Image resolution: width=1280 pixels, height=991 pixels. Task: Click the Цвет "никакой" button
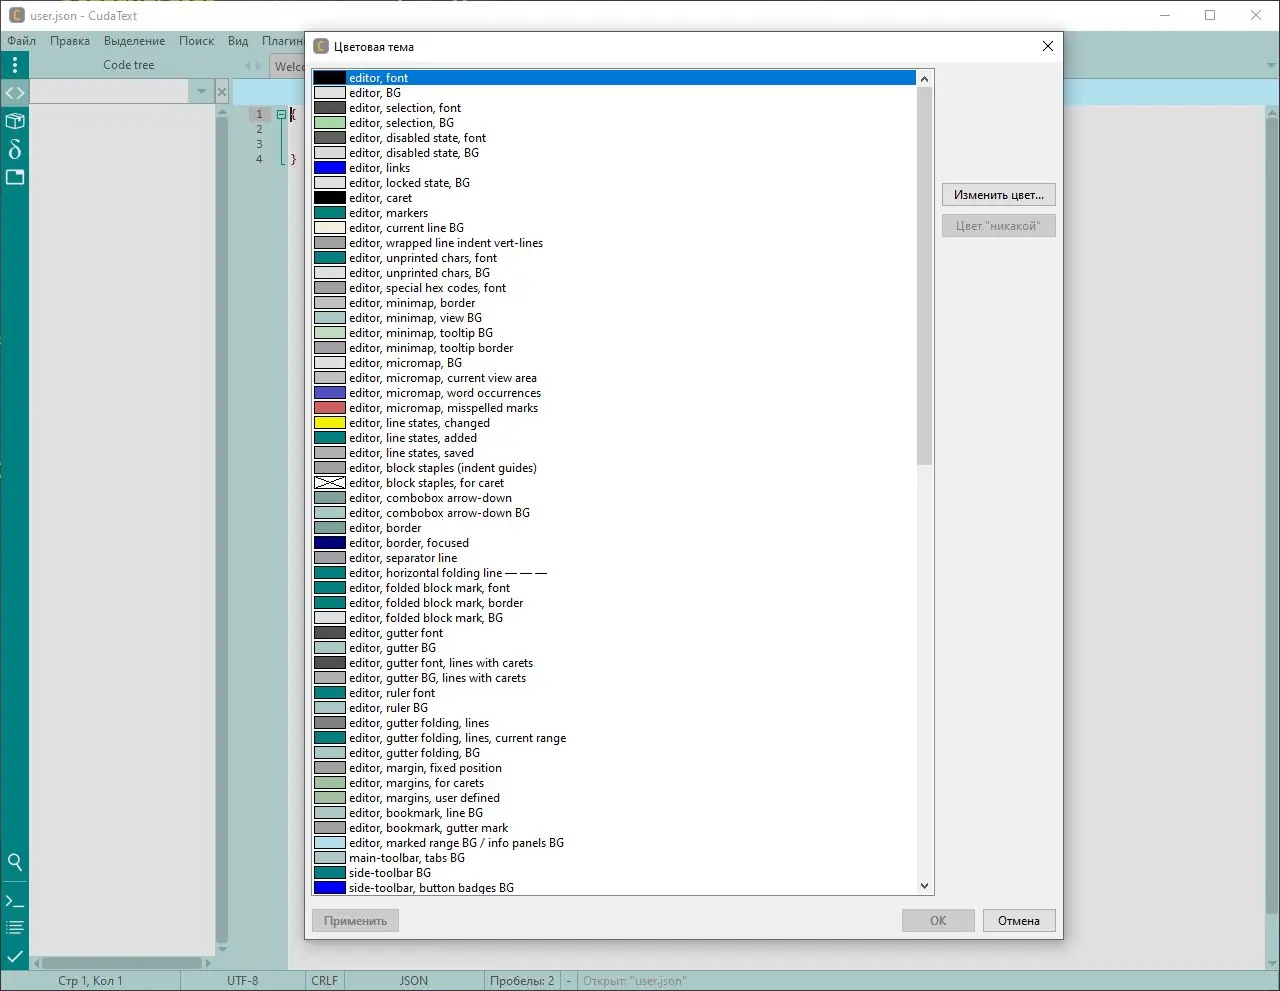pyautogui.click(x=998, y=226)
